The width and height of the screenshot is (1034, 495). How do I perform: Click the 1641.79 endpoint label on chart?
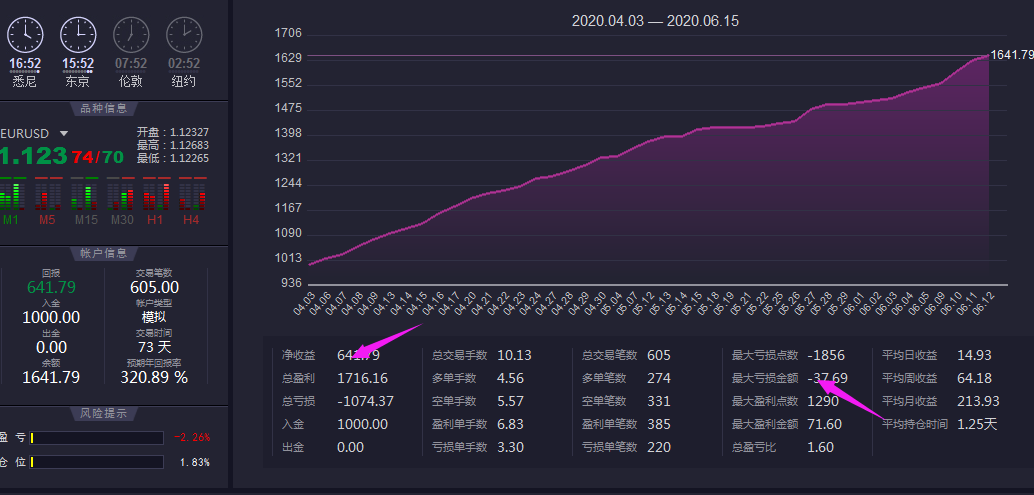(1011, 55)
